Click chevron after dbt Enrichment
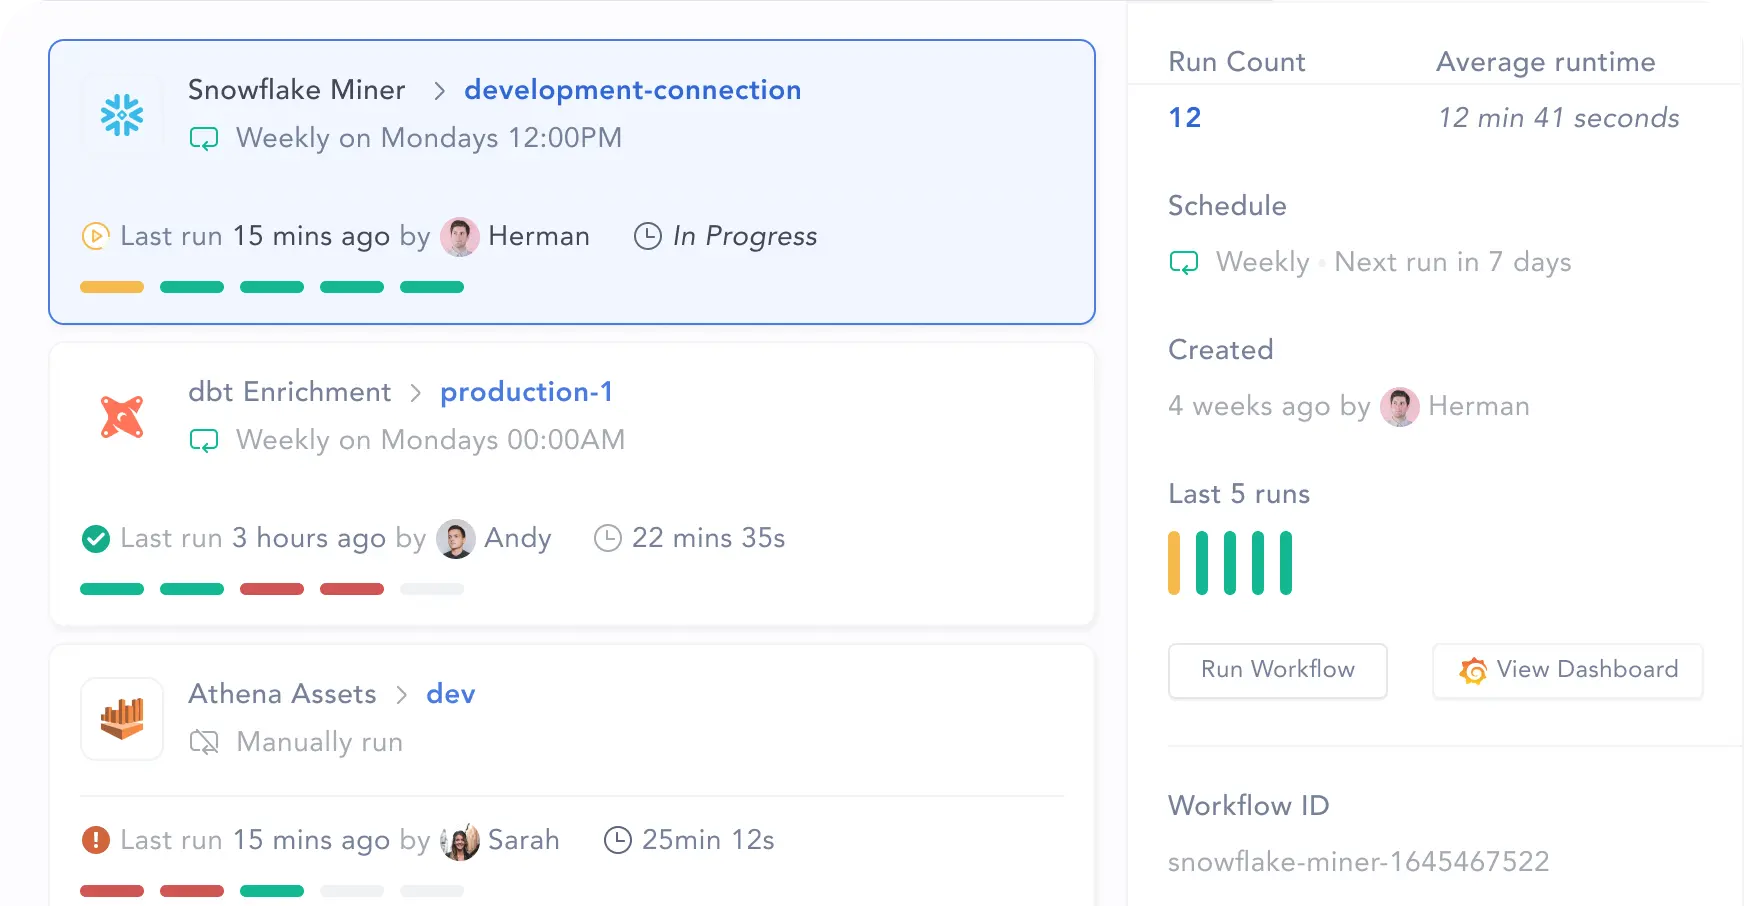Viewport: 1744px width, 906px height. click(415, 393)
